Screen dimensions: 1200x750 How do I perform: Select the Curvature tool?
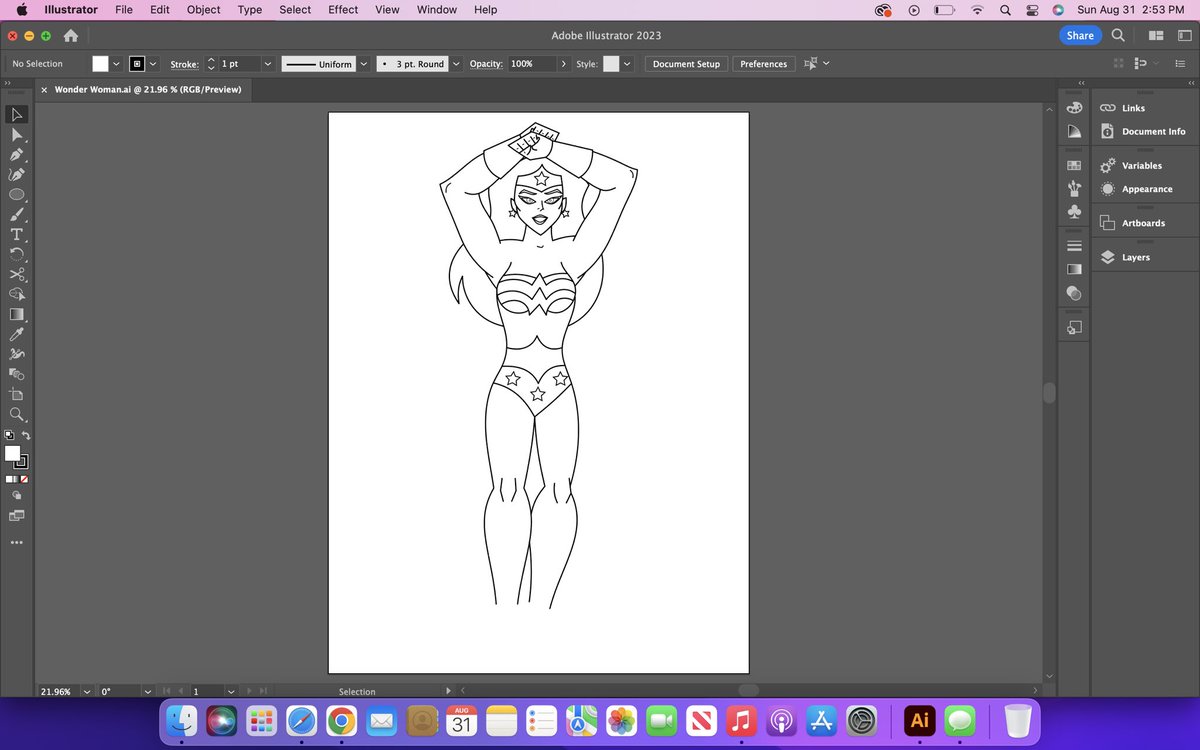(x=16, y=175)
